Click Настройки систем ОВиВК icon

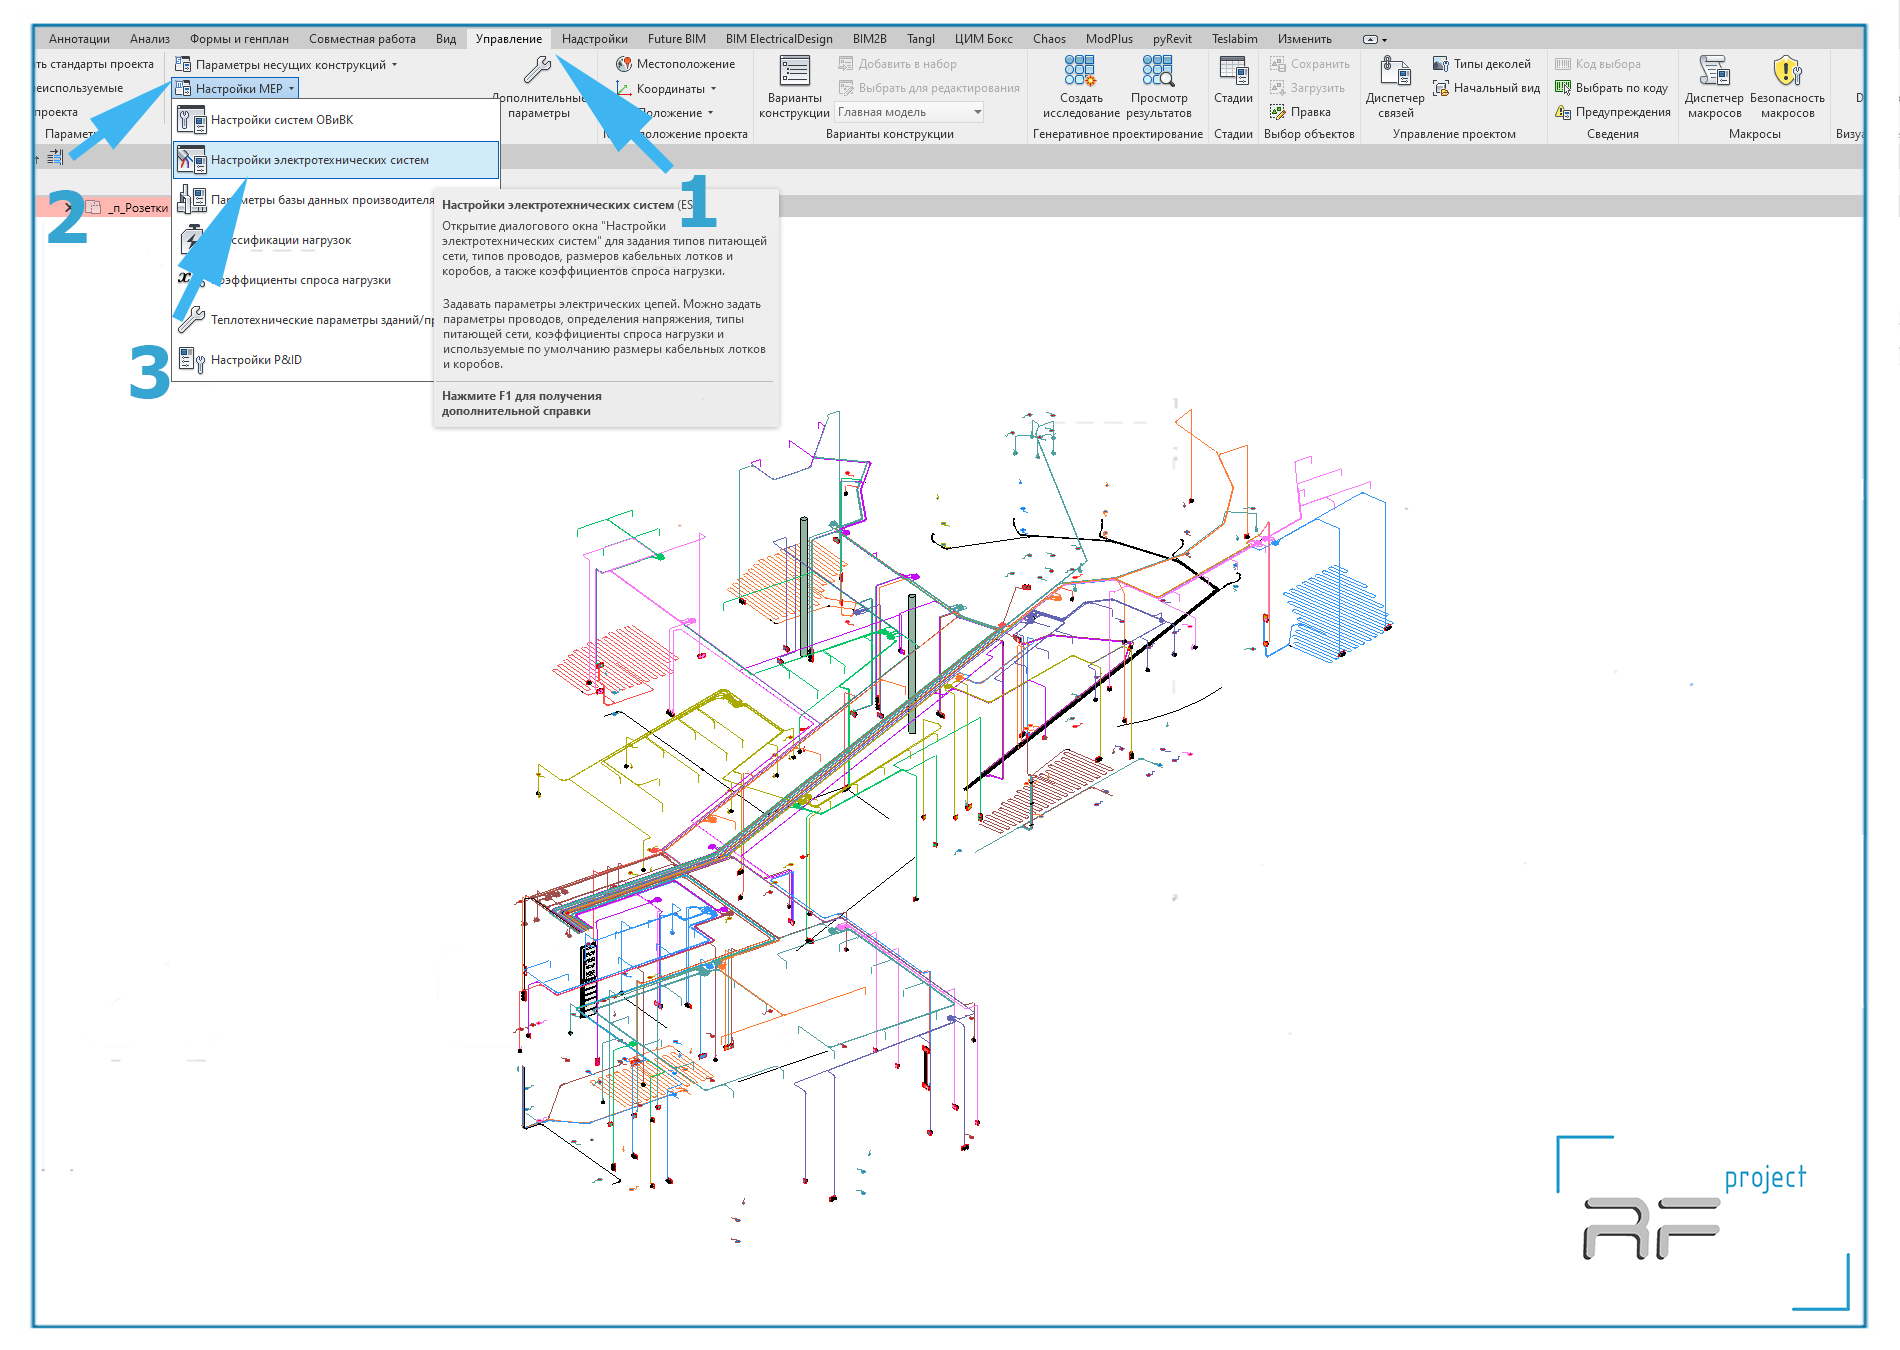[x=191, y=120]
